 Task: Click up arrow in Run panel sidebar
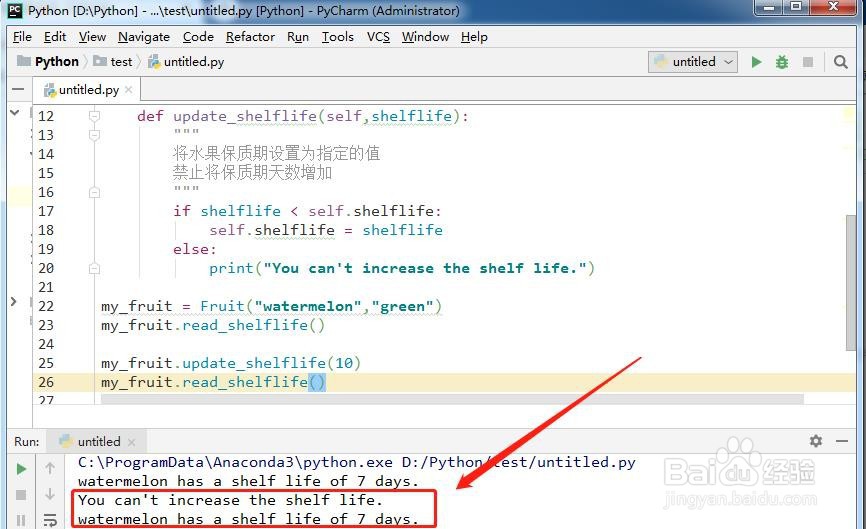tap(50, 468)
